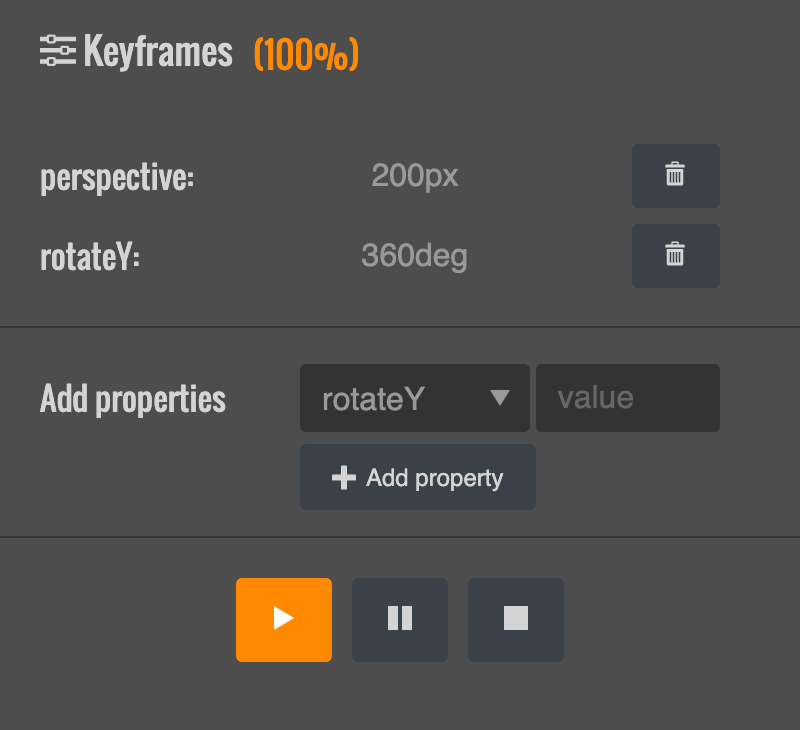
Task: Select the rotateY property label in the keyframe list
Action: click(90, 258)
